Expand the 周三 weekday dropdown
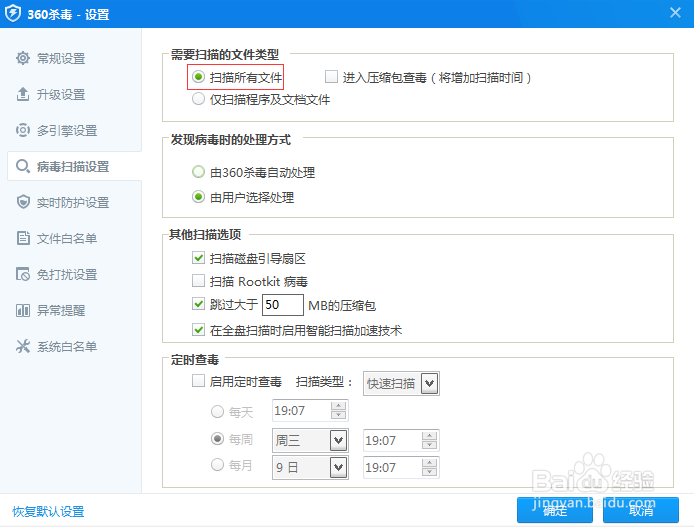694x527 pixels. [x=337, y=440]
